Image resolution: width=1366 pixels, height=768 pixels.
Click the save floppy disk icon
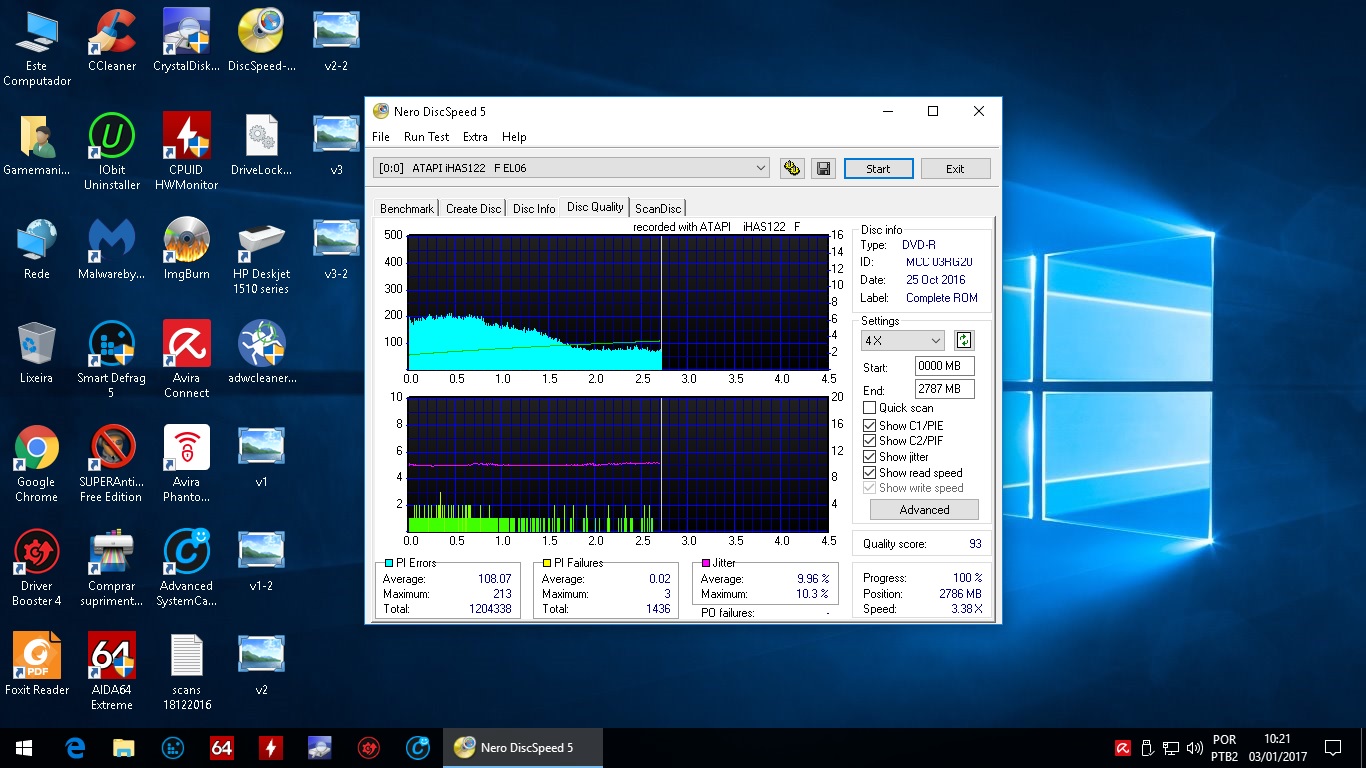click(823, 168)
